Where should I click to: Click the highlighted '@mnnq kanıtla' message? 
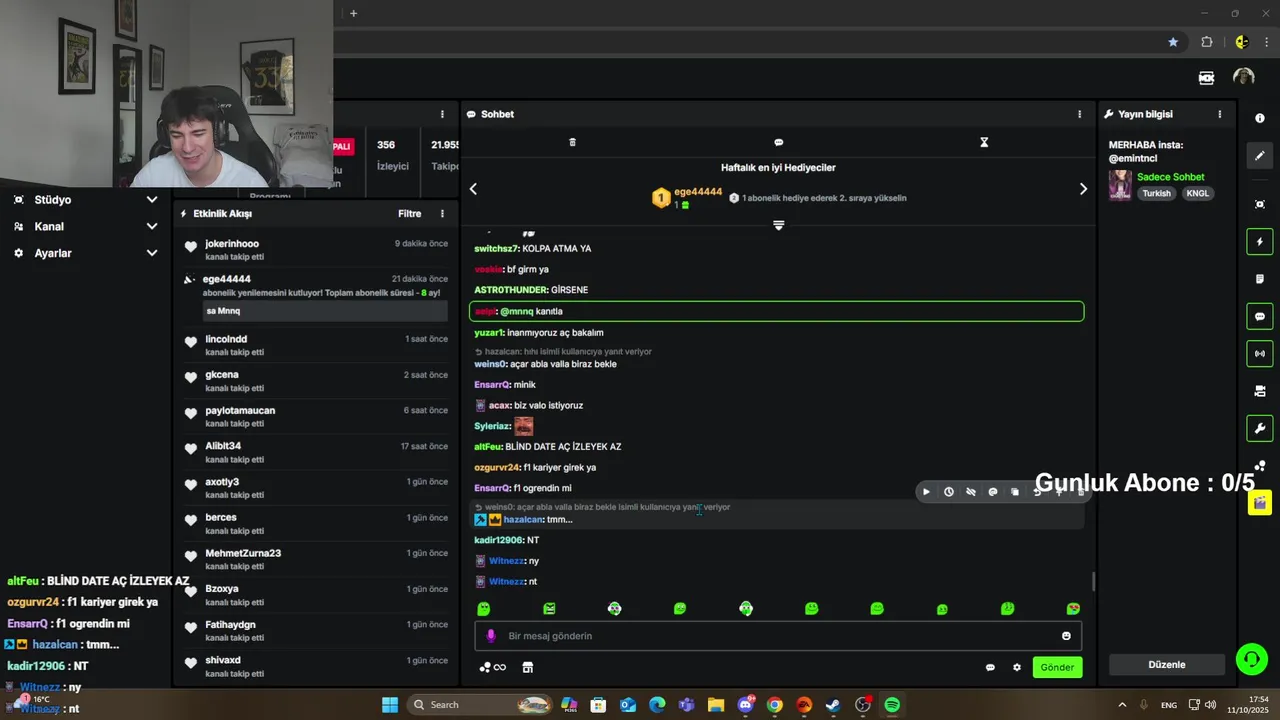776,311
